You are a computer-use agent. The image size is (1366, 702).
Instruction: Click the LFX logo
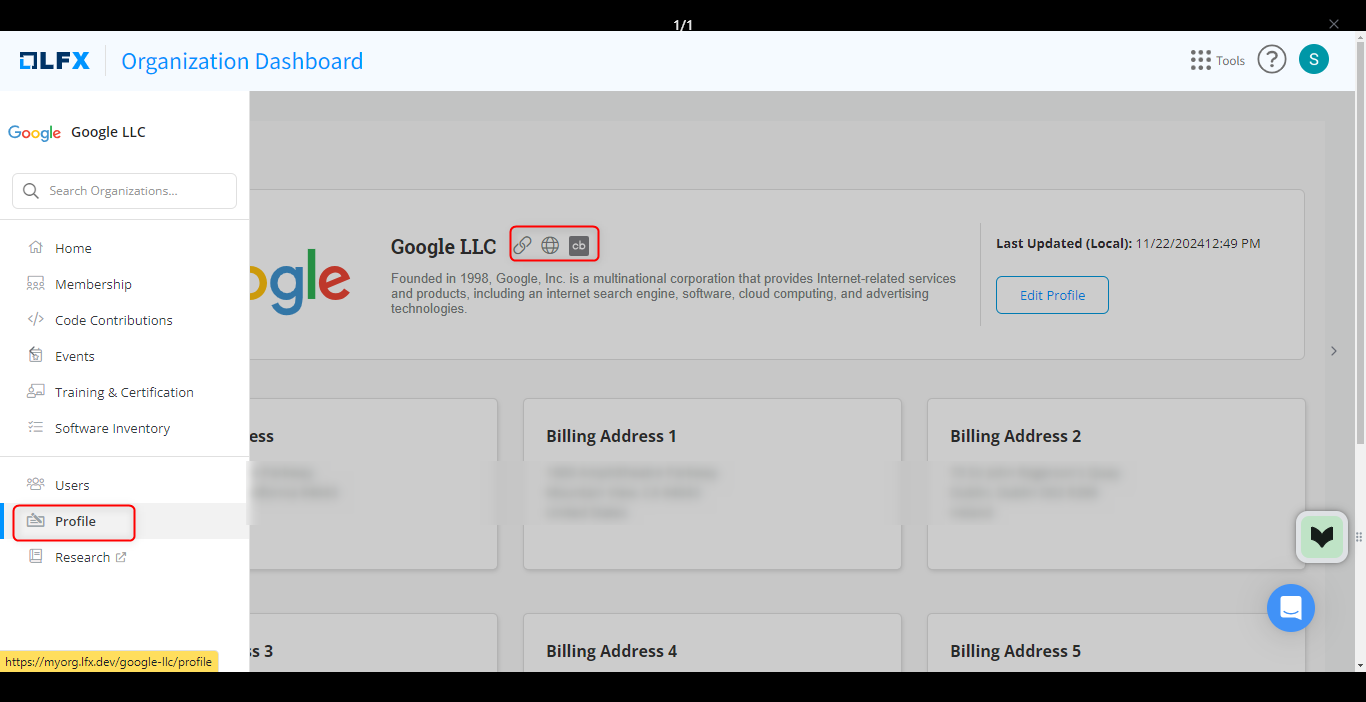55,61
